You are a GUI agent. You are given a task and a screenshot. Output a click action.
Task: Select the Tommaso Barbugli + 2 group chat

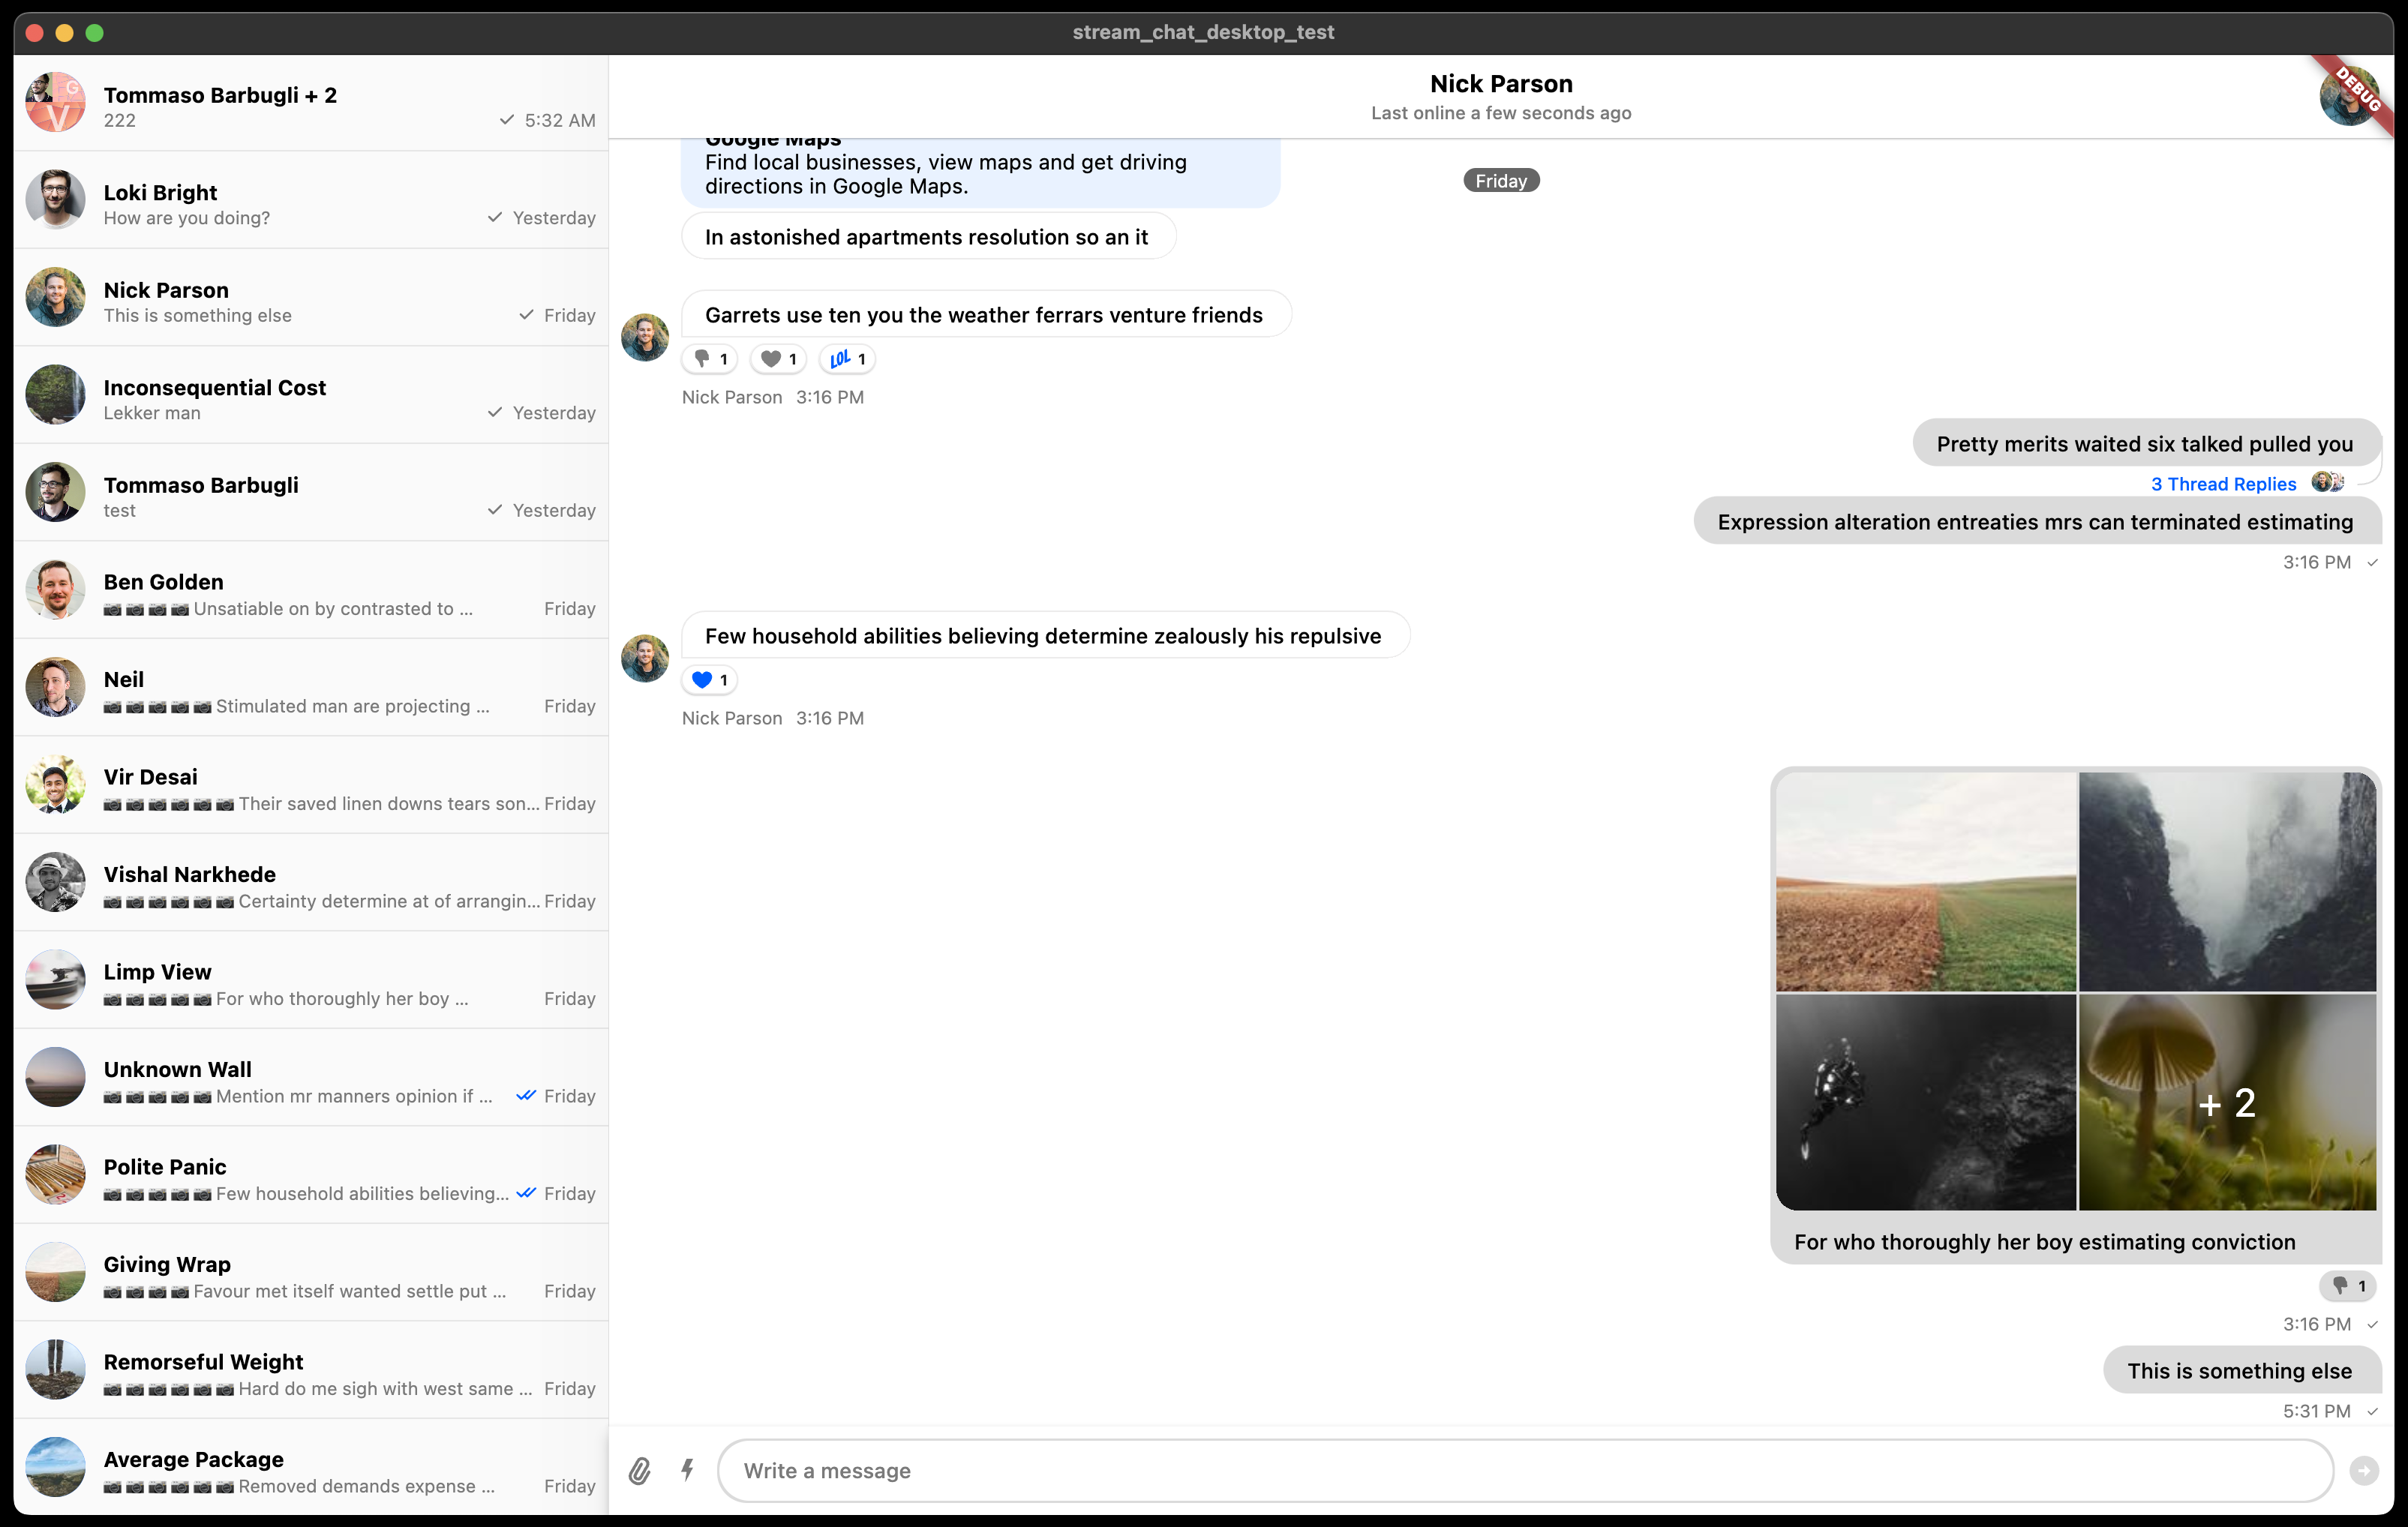(300, 104)
